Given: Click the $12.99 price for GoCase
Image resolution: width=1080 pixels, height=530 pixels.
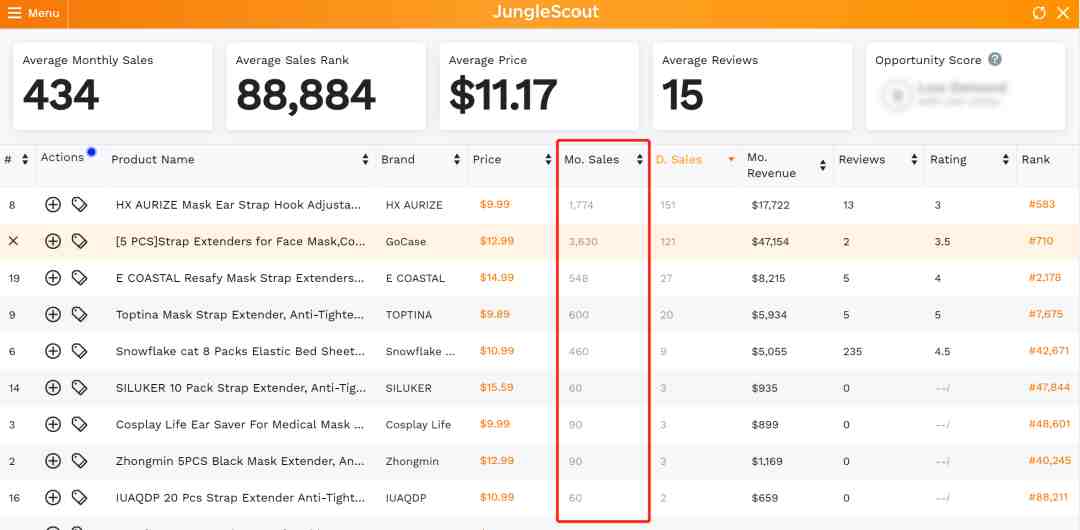Looking at the screenshot, I should [x=496, y=241].
